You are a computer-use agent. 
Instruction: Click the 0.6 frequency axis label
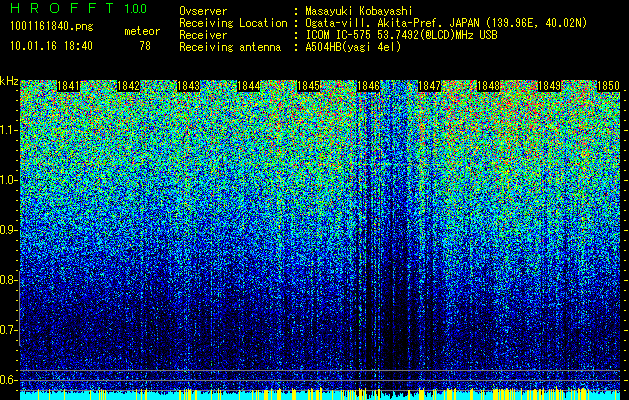pyautogui.click(x=7, y=380)
